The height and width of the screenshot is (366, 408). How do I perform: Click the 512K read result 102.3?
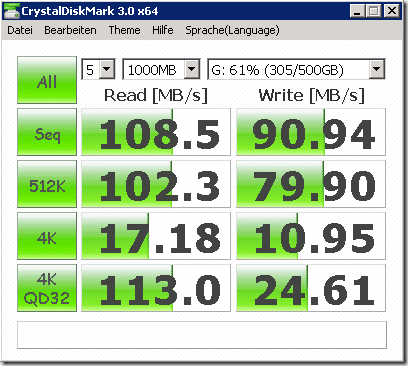tap(156, 184)
